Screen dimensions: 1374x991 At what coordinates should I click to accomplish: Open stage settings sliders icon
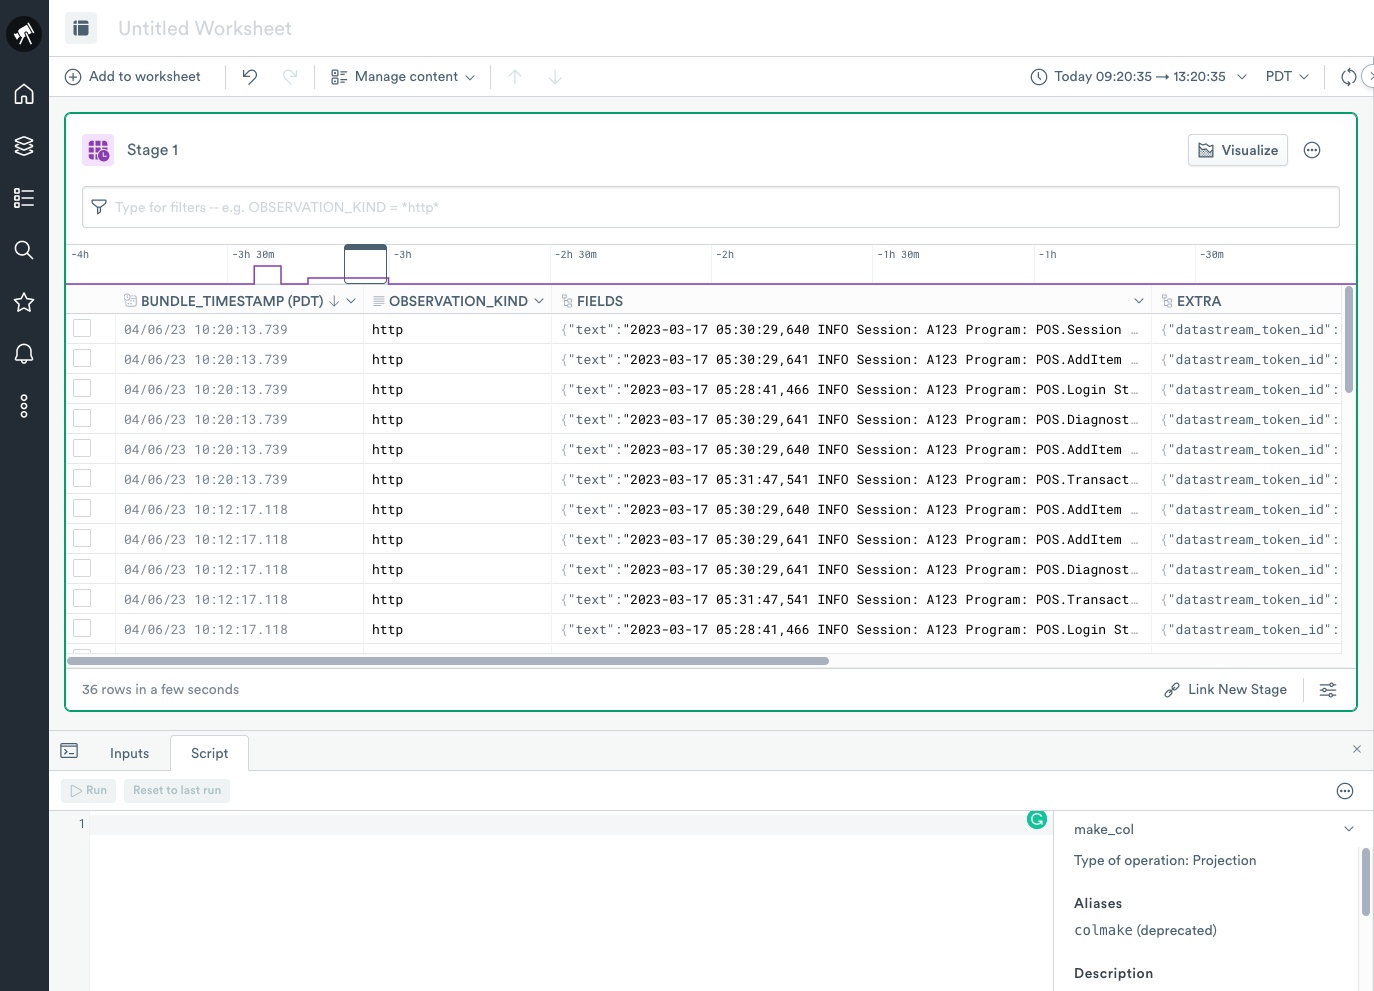pyautogui.click(x=1328, y=690)
